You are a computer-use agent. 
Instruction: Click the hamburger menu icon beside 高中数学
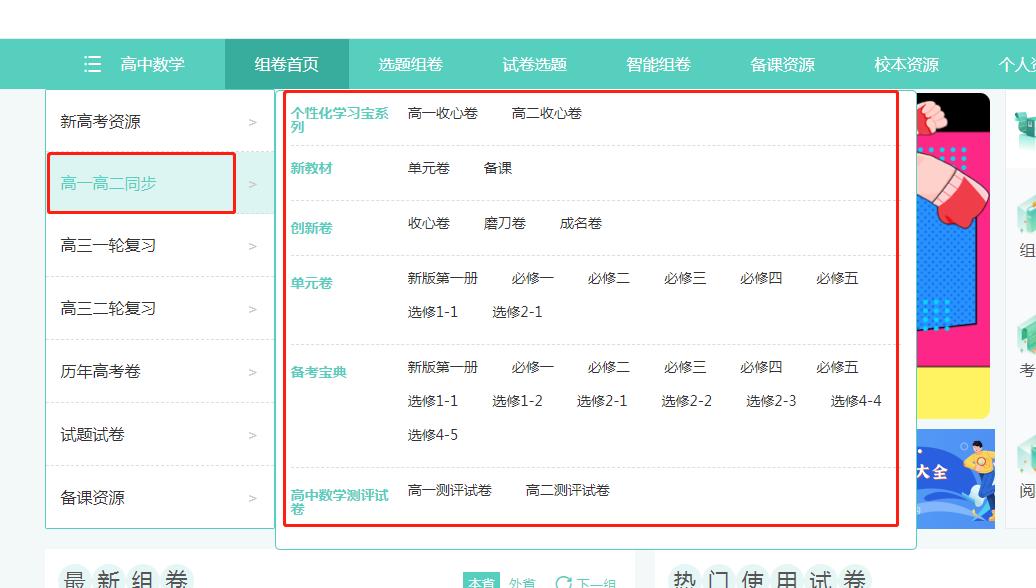(91, 64)
